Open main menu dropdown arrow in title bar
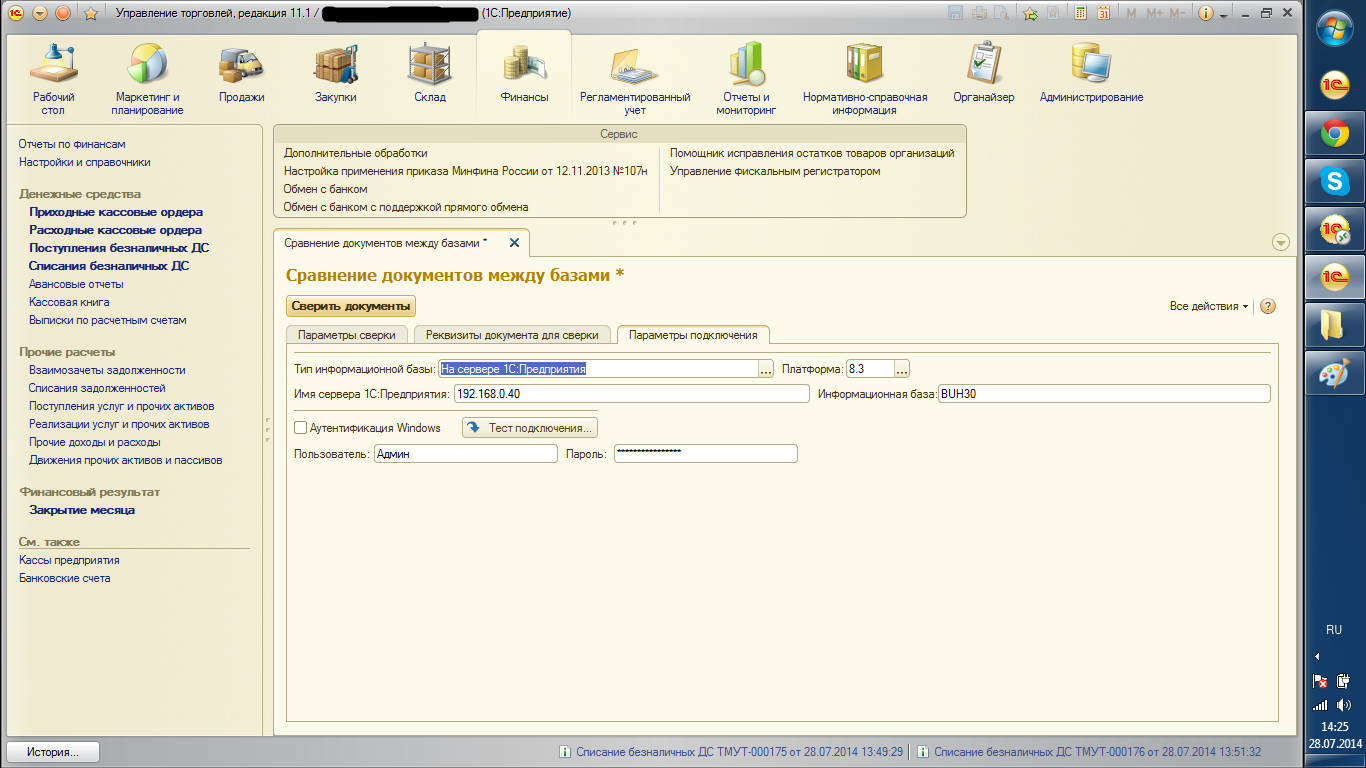The width and height of the screenshot is (1366, 768). pyautogui.click(x=39, y=14)
